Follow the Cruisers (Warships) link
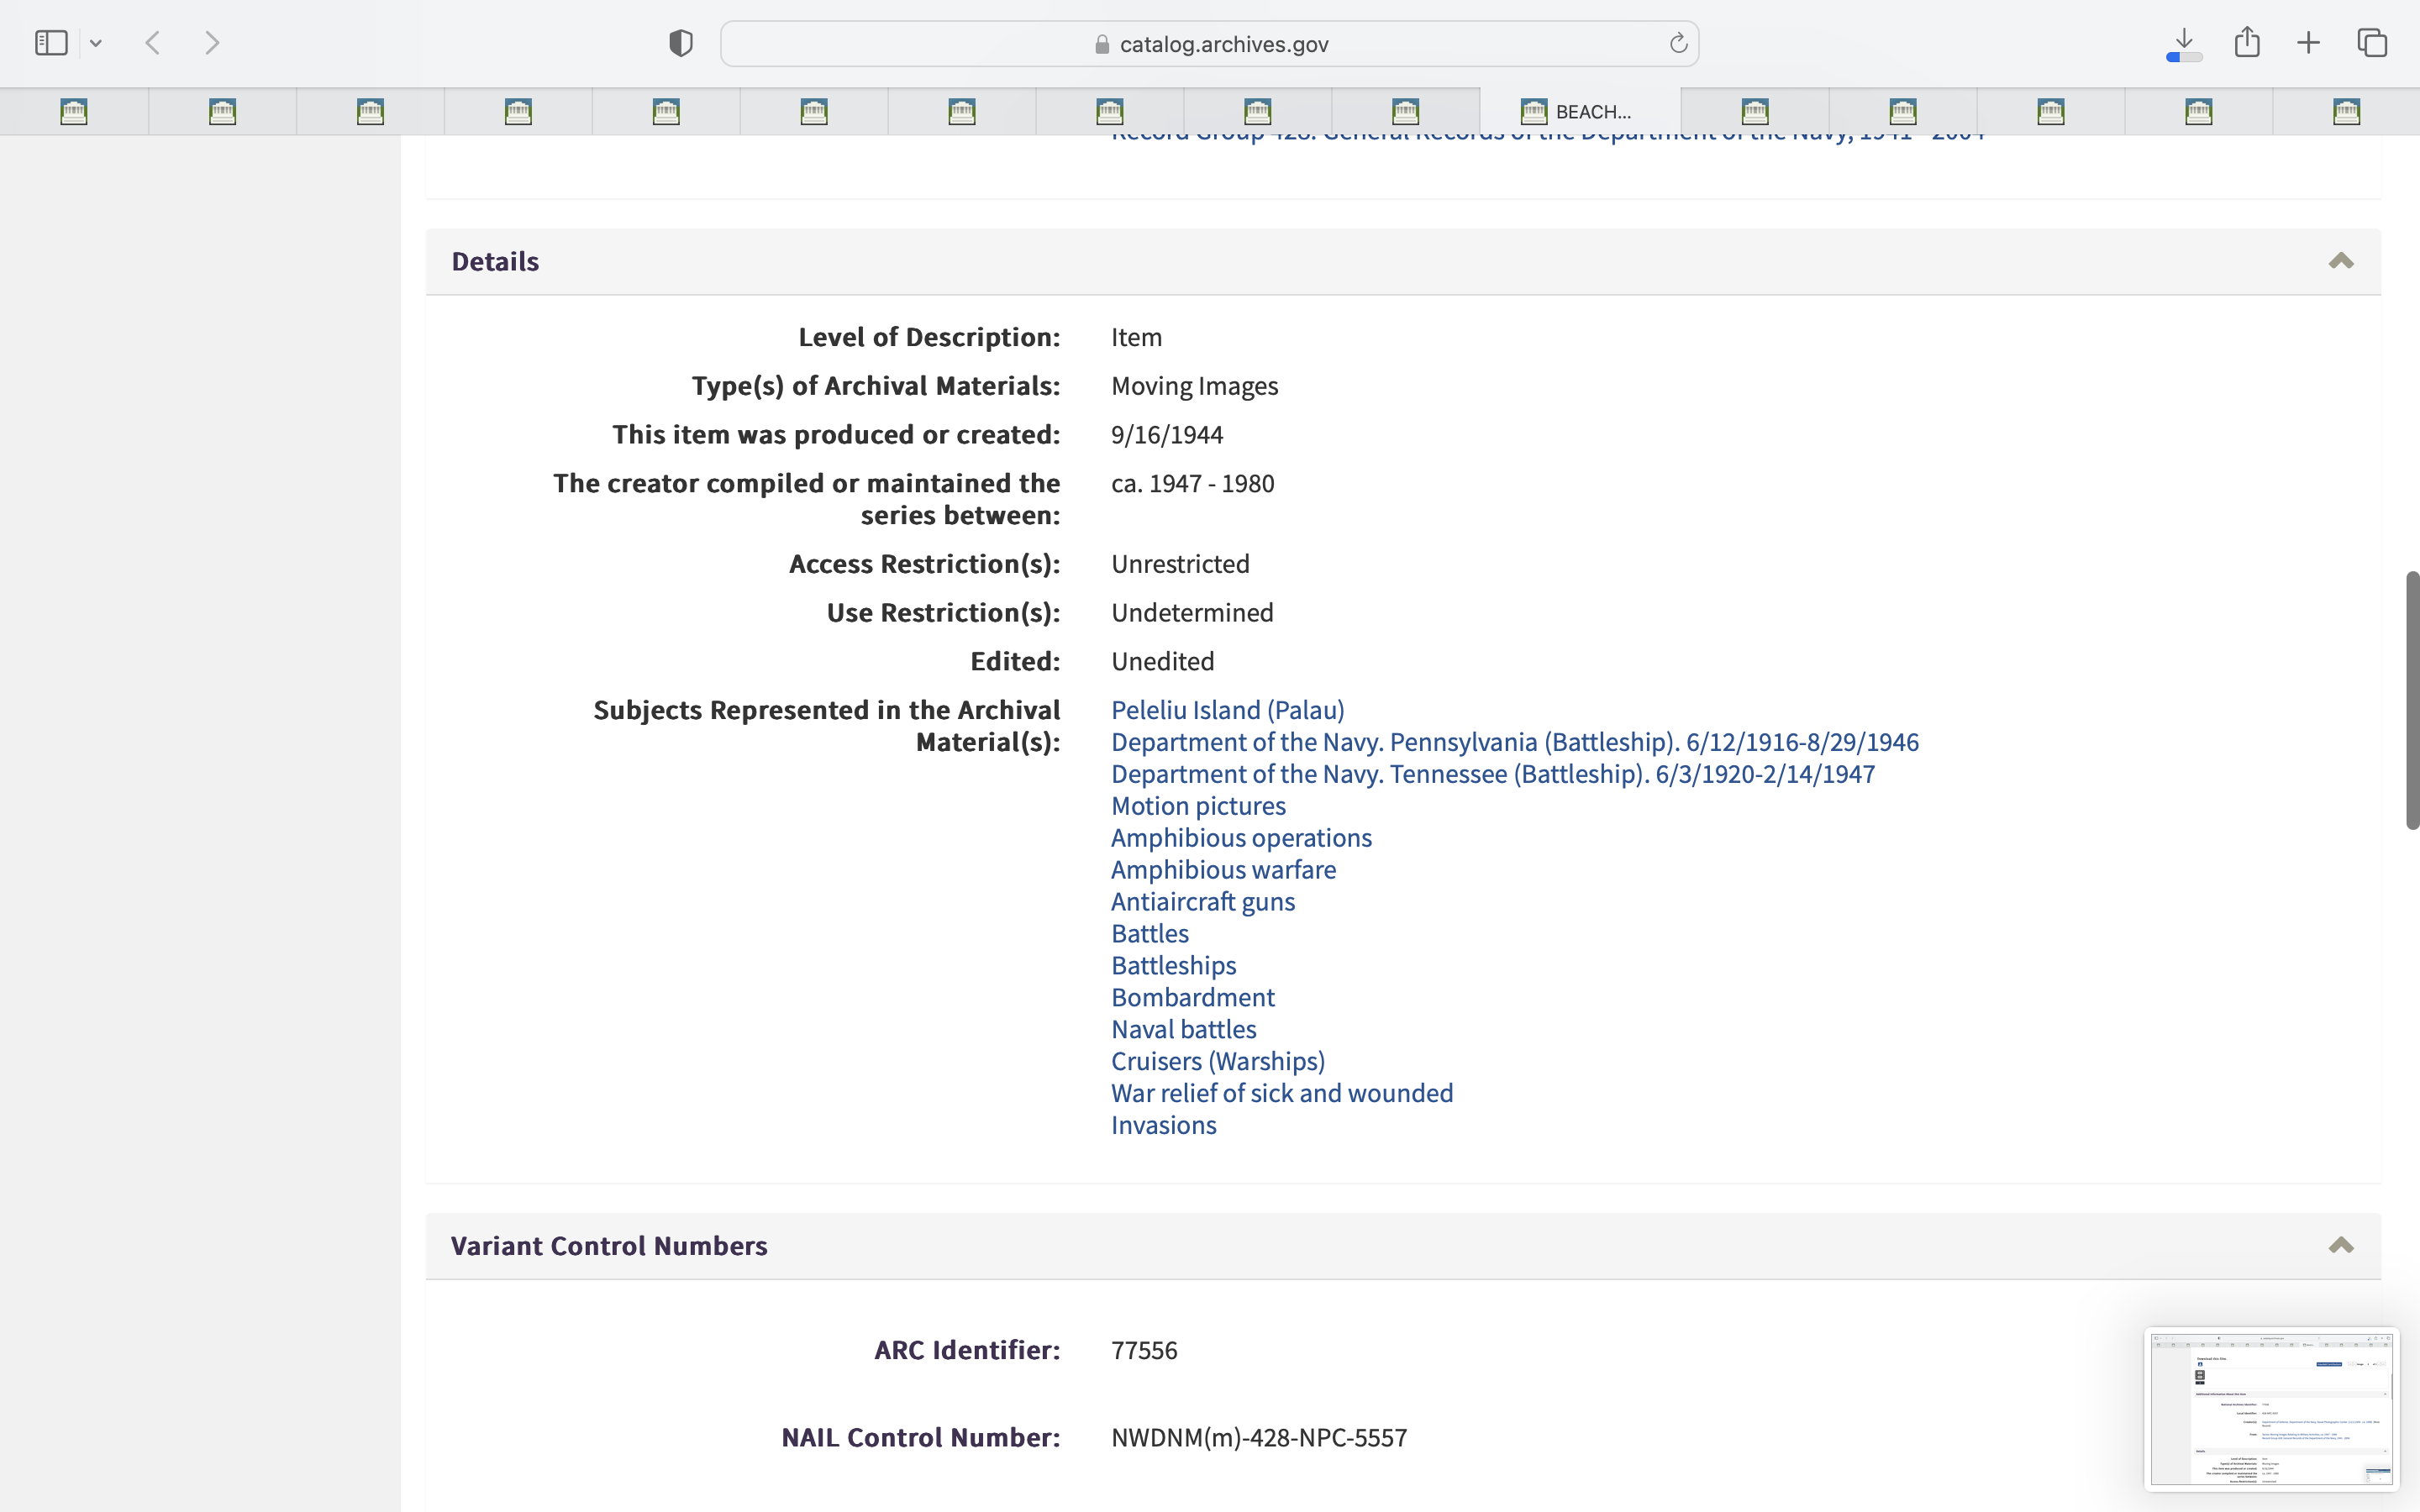 tap(1217, 1061)
